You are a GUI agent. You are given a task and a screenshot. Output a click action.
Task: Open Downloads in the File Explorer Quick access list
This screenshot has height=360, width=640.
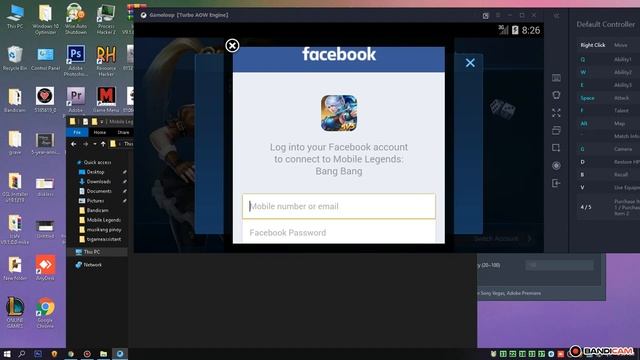(98, 181)
